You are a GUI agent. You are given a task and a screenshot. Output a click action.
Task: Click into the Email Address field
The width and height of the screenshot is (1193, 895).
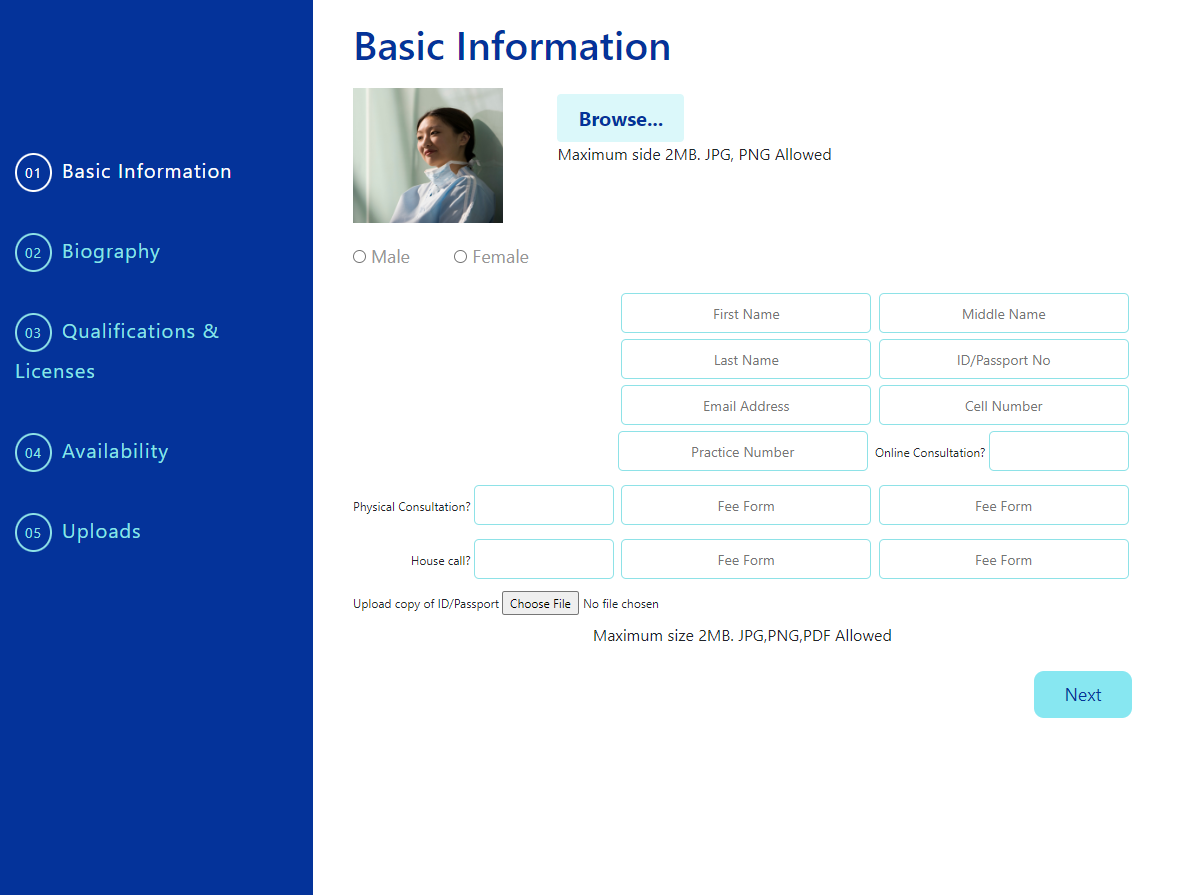pos(745,405)
